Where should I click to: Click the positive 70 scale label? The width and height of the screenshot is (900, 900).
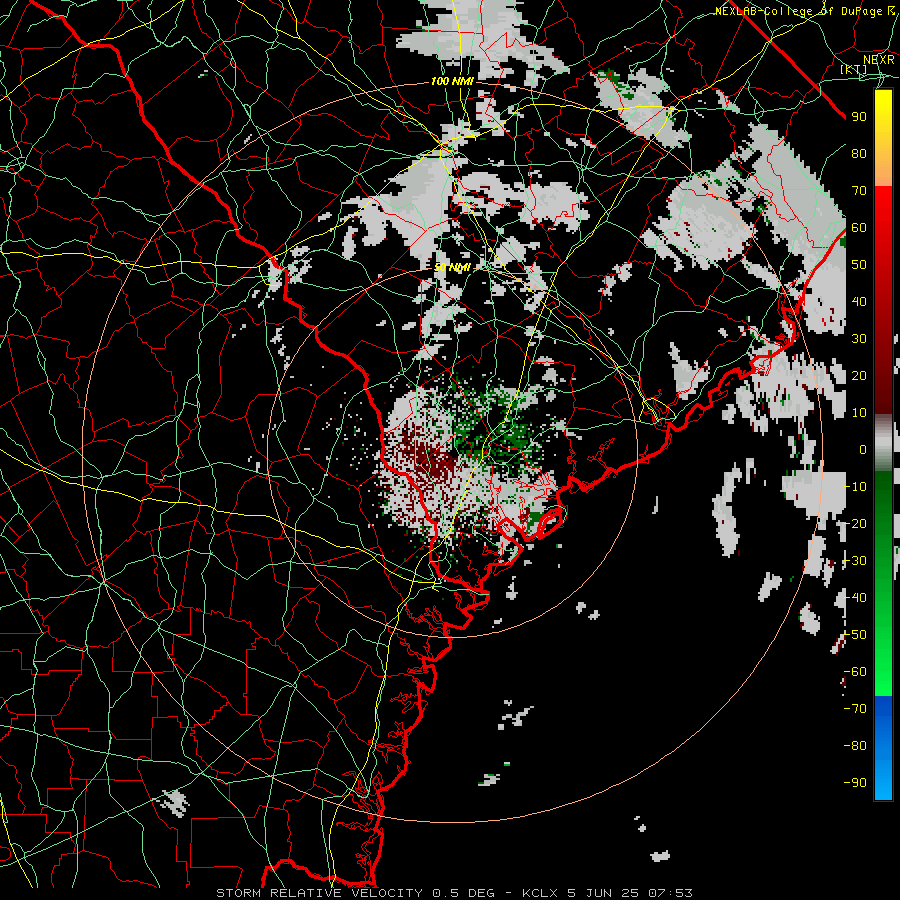(x=859, y=191)
